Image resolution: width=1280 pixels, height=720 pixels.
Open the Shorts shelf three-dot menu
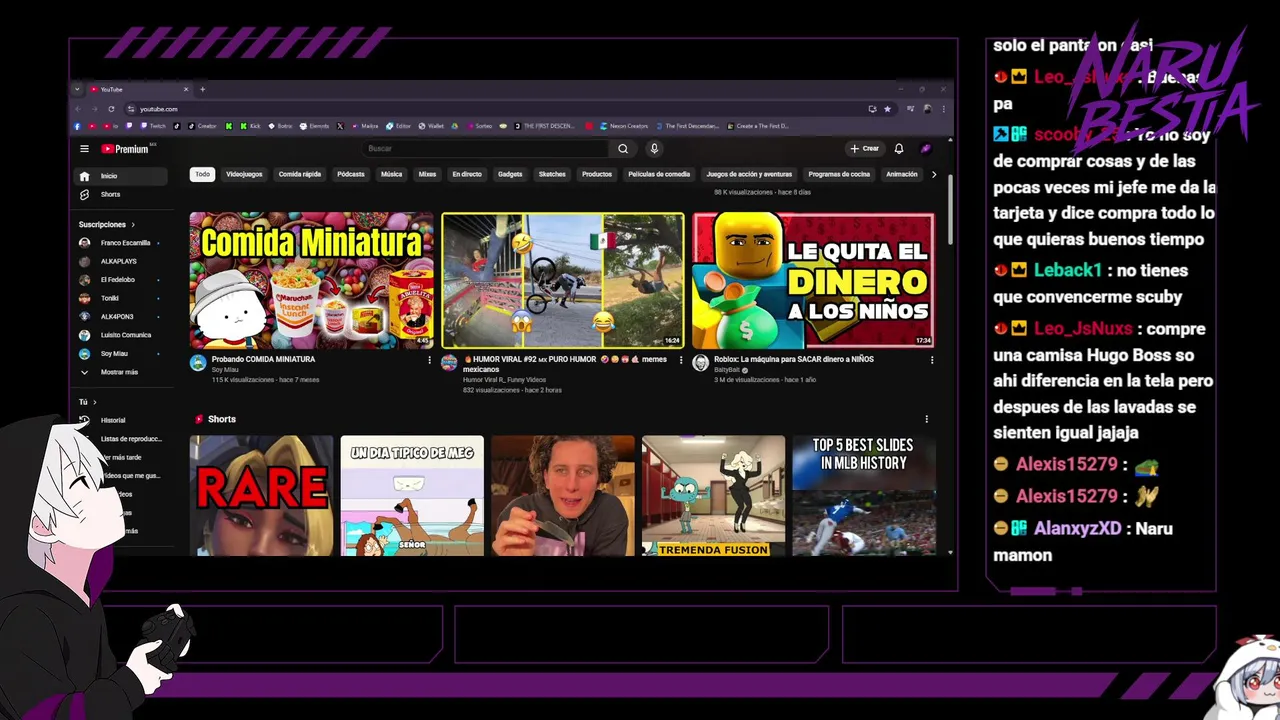[x=926, y=419]
